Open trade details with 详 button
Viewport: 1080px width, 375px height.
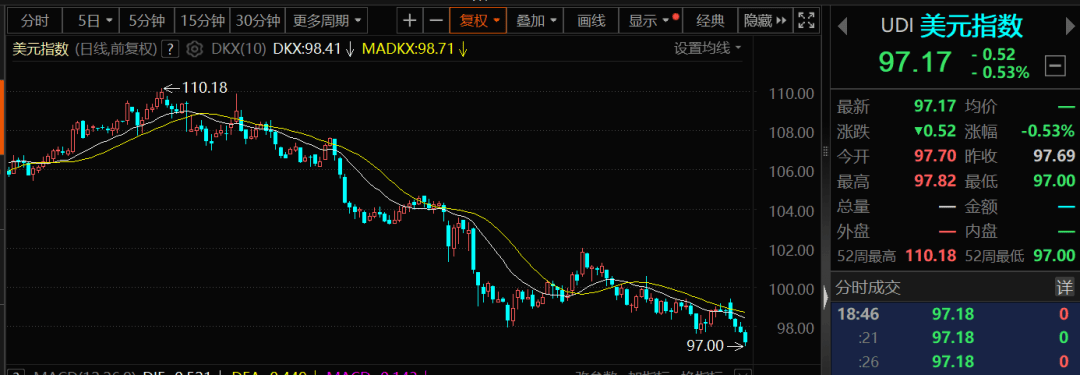click(x=1064, y=288)
